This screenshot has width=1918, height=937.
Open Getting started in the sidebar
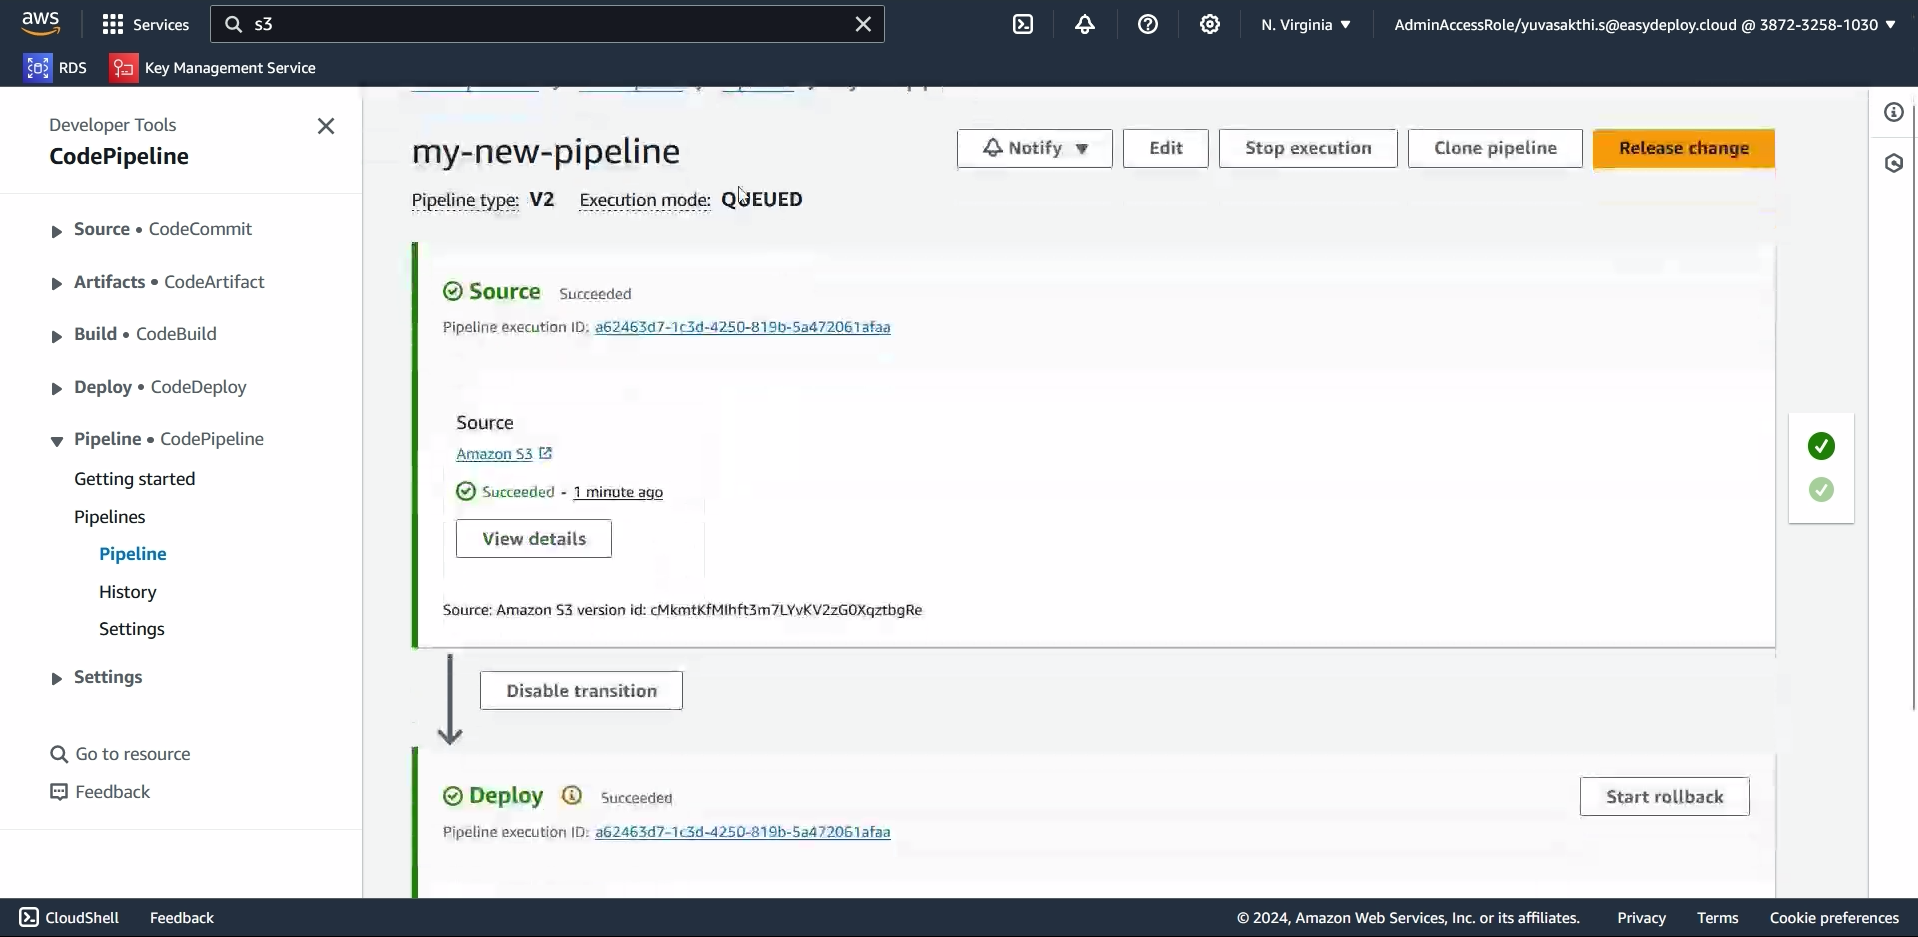(x=135, y=479)
